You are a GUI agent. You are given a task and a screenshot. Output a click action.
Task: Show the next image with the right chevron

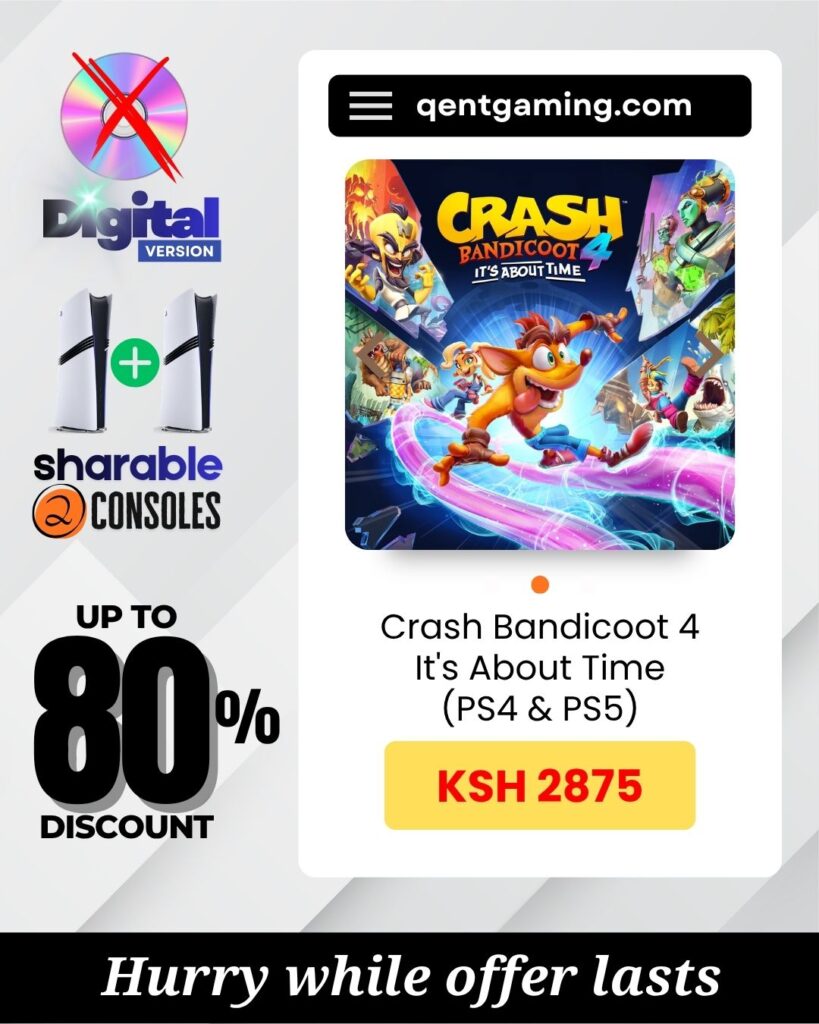click(x=709, y=353)
